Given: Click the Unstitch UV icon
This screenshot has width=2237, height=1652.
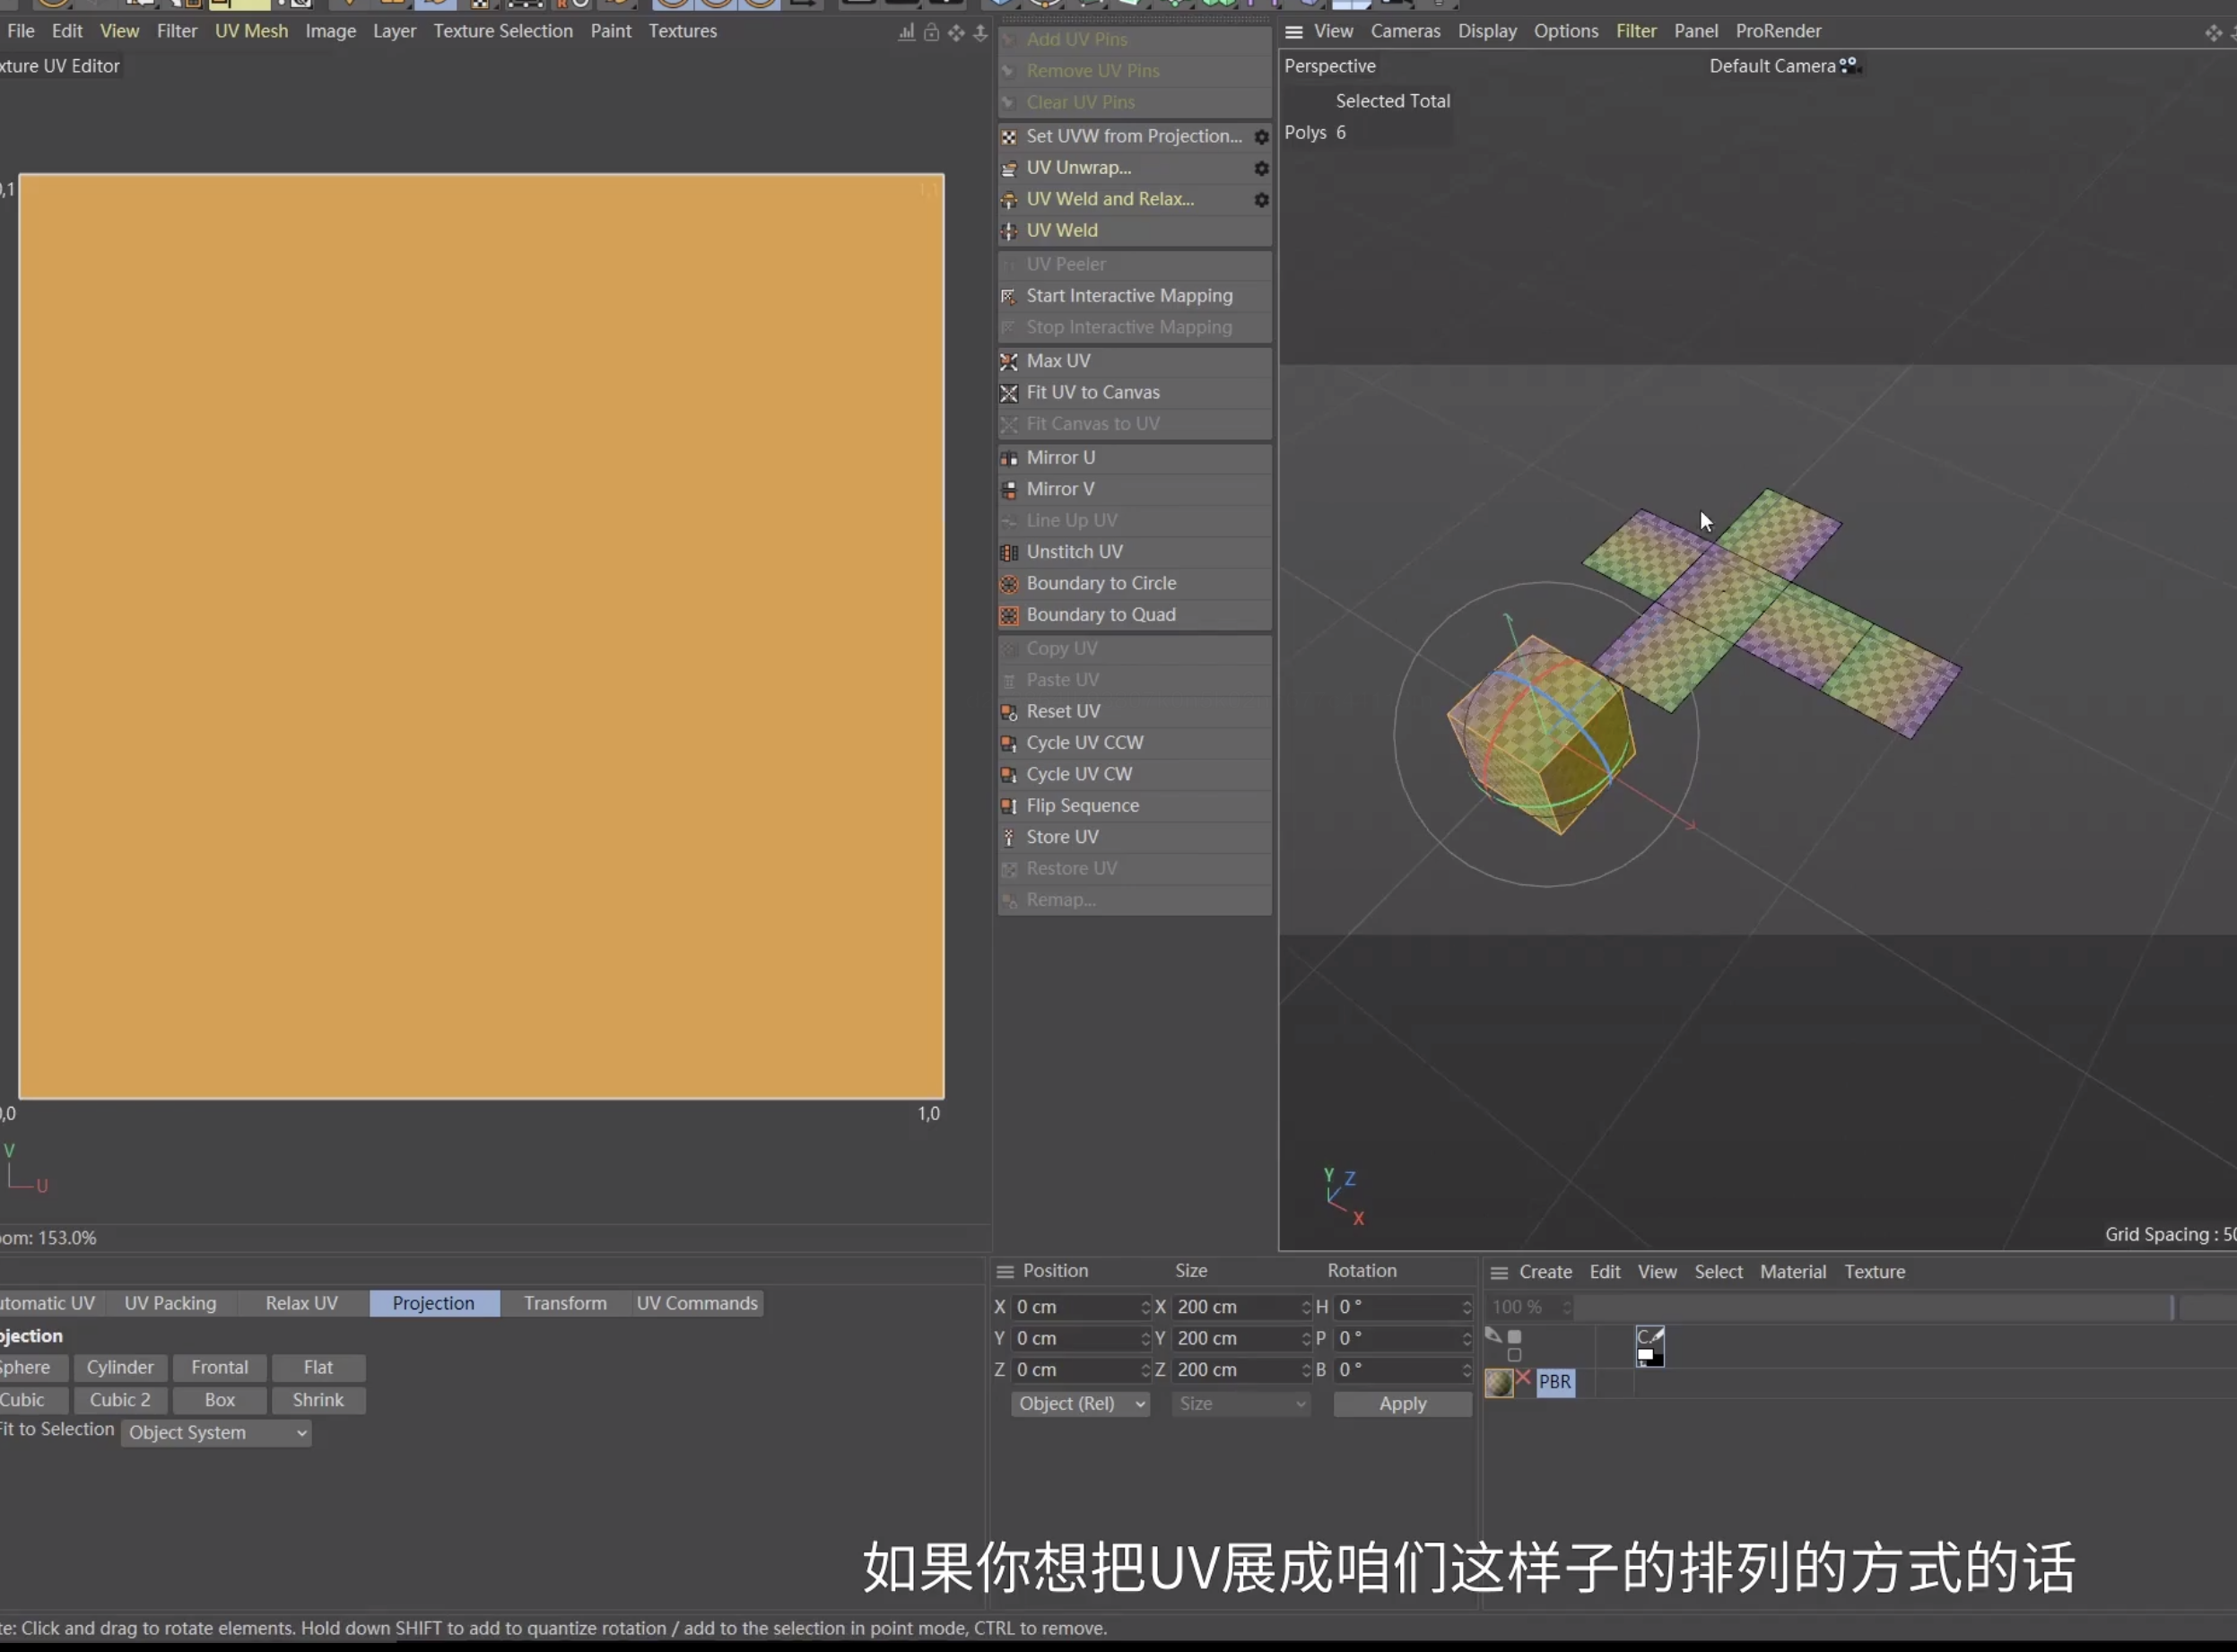Looking at the screenshot, I should pyautogui.click(x=1009, y=552).
